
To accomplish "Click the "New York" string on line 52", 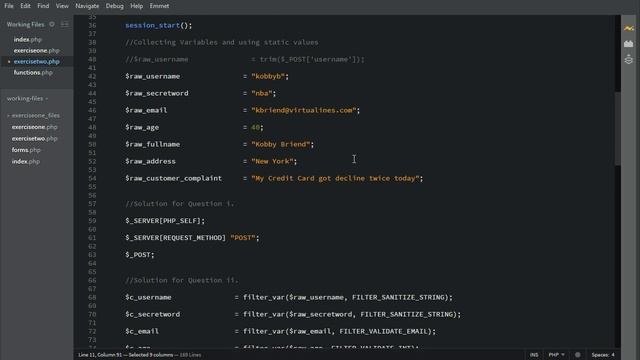I will [x=272, y=161].
